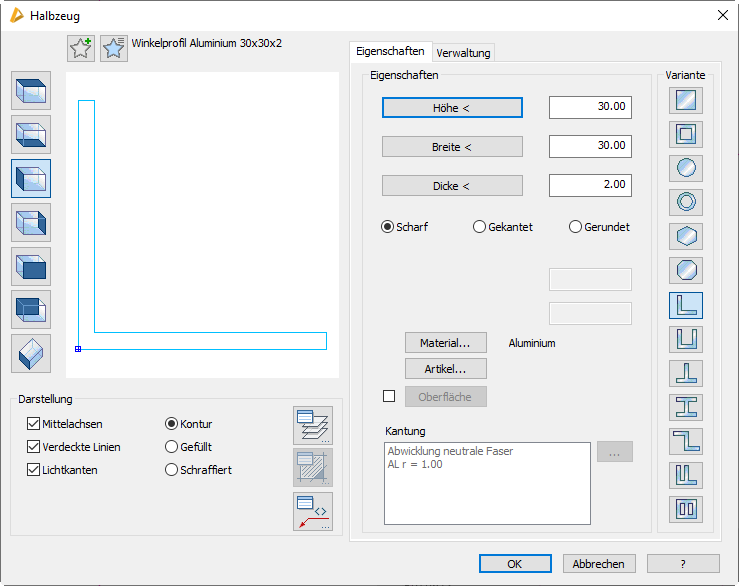Uncheck the Mittelachsen checkbox
Image resolution: width=739 pixels, height=586 pixels.
click(34, 424)
